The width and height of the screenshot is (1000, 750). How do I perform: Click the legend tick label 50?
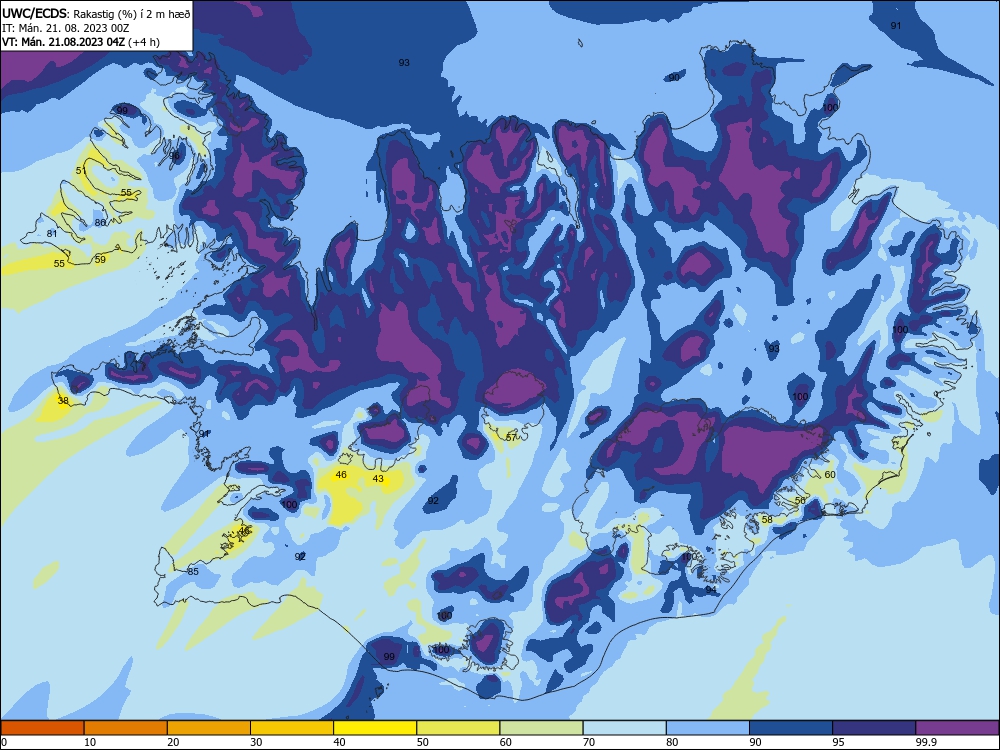point(423,742)
